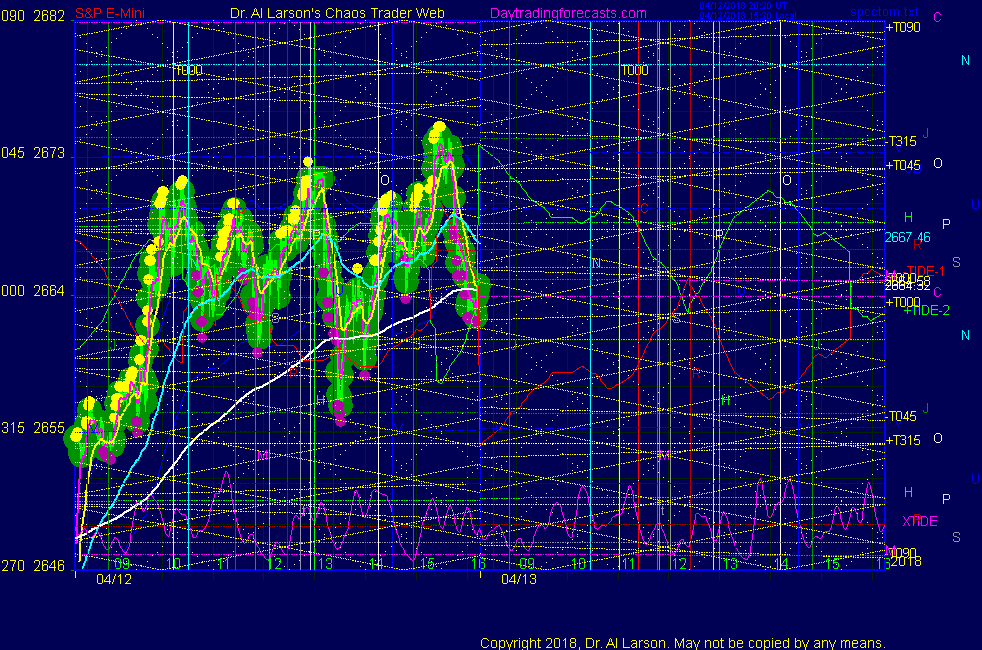
Task: Click the T000 label in the 04/13 session
Action: [635, 71]
